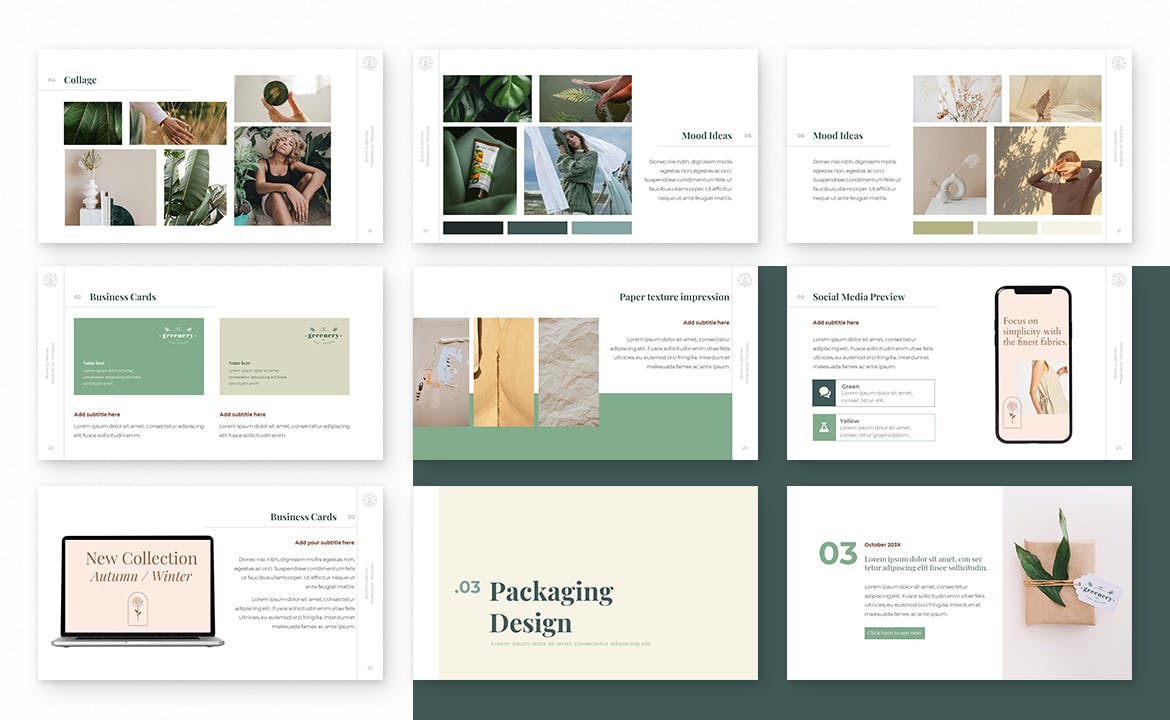Click the flask icon beside Yellow
The height and width of the screenshot is (720, 1170).
point(824,427)
